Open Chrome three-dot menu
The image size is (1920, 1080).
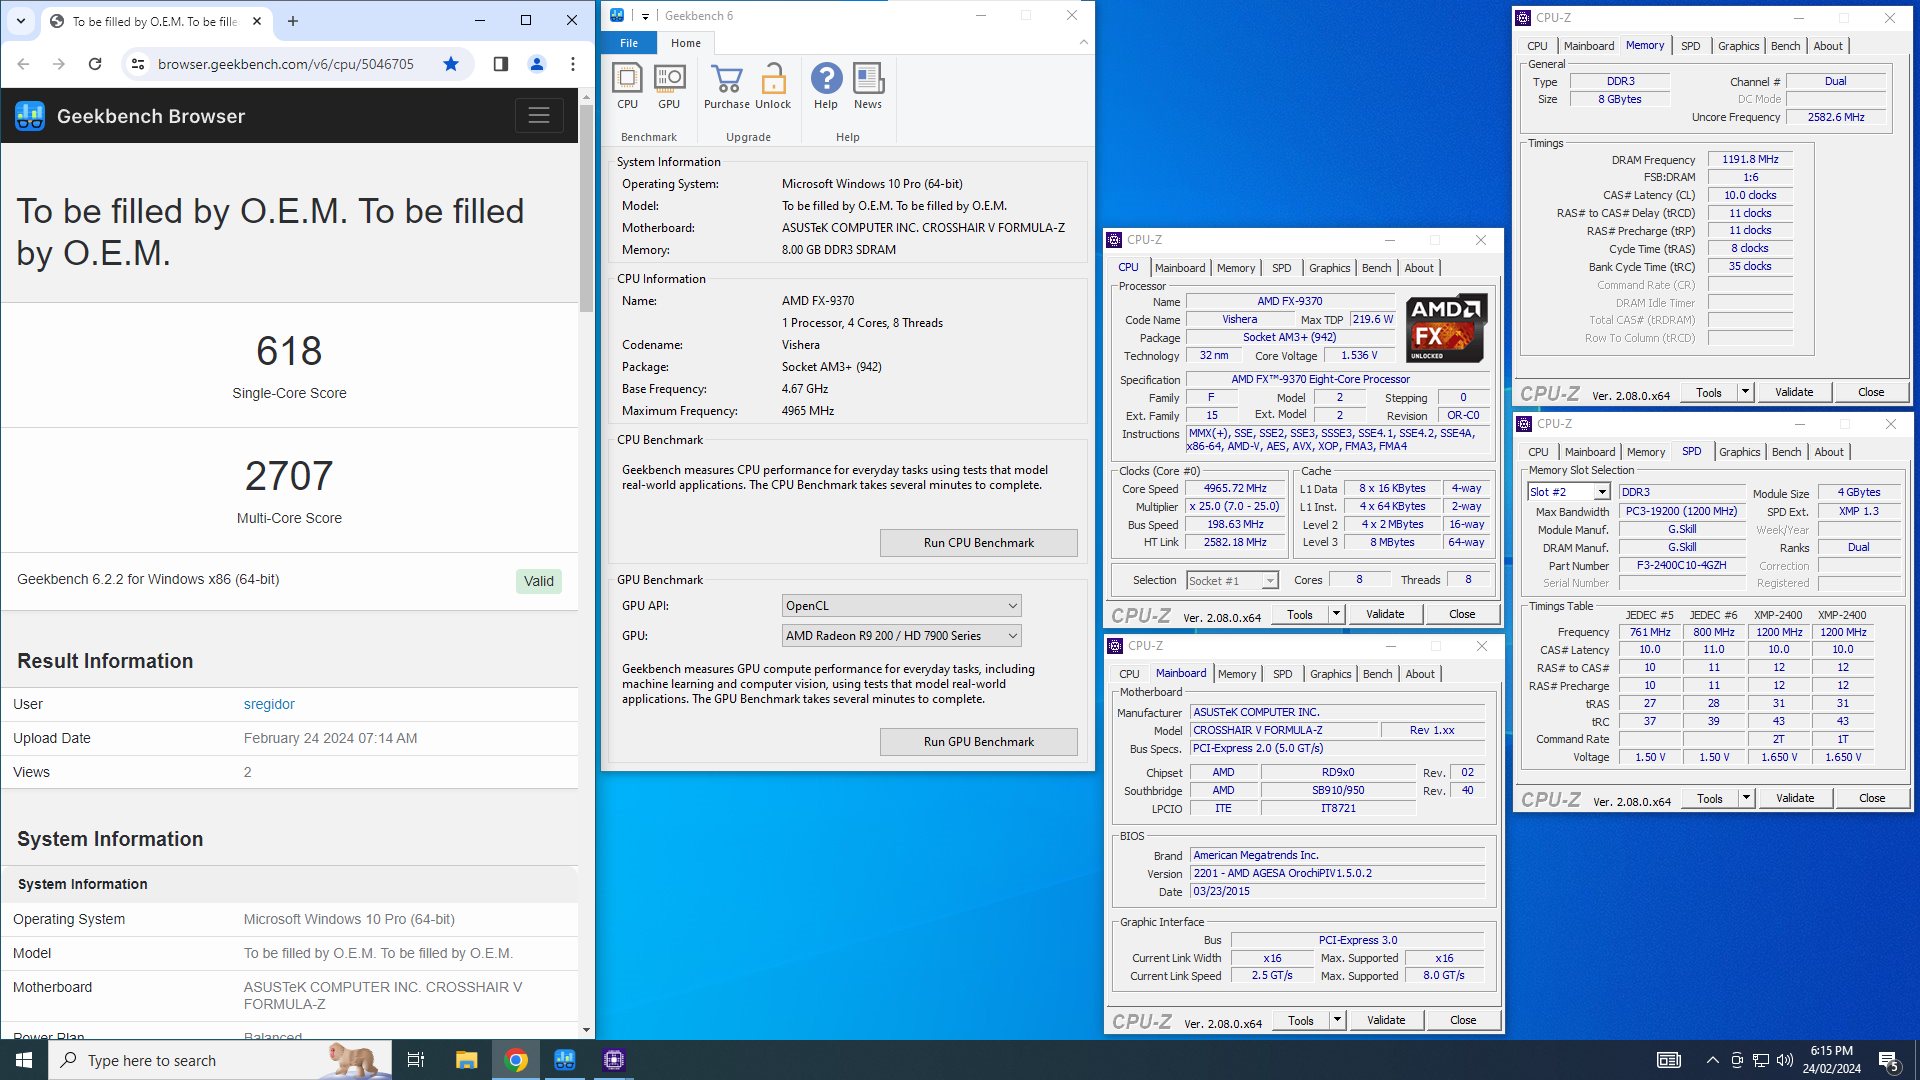(573, 64)
